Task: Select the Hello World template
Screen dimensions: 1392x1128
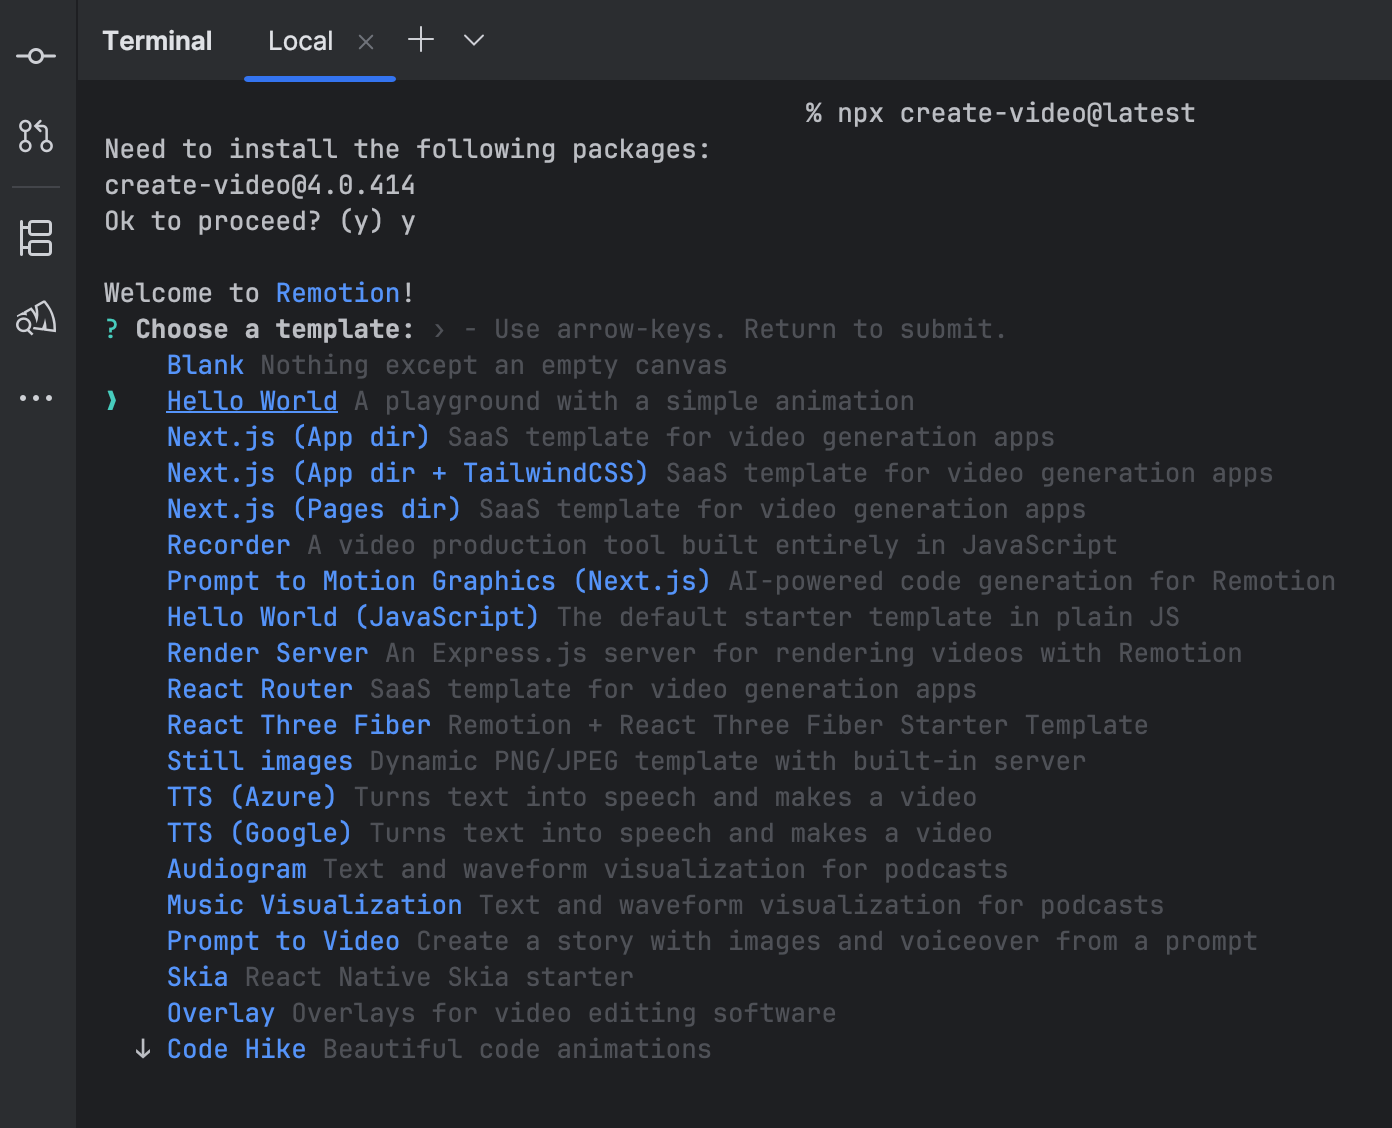Action: point(252,401)
